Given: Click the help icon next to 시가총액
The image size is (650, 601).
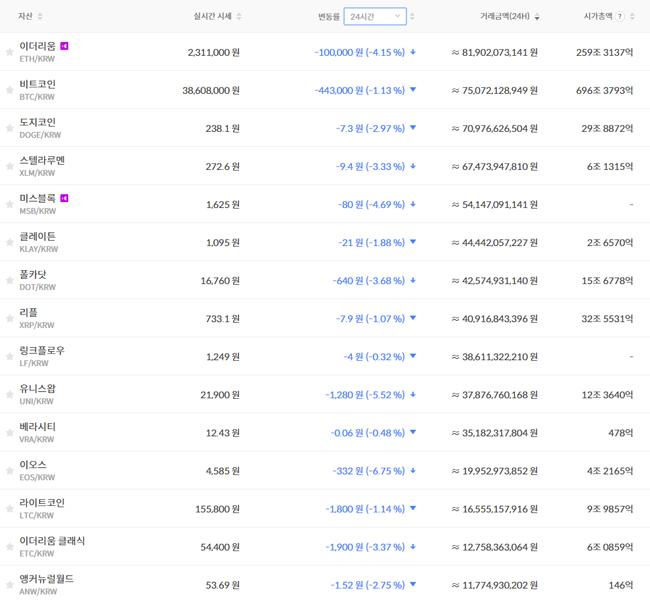Looking at the screenshot, I should point(620,17).
